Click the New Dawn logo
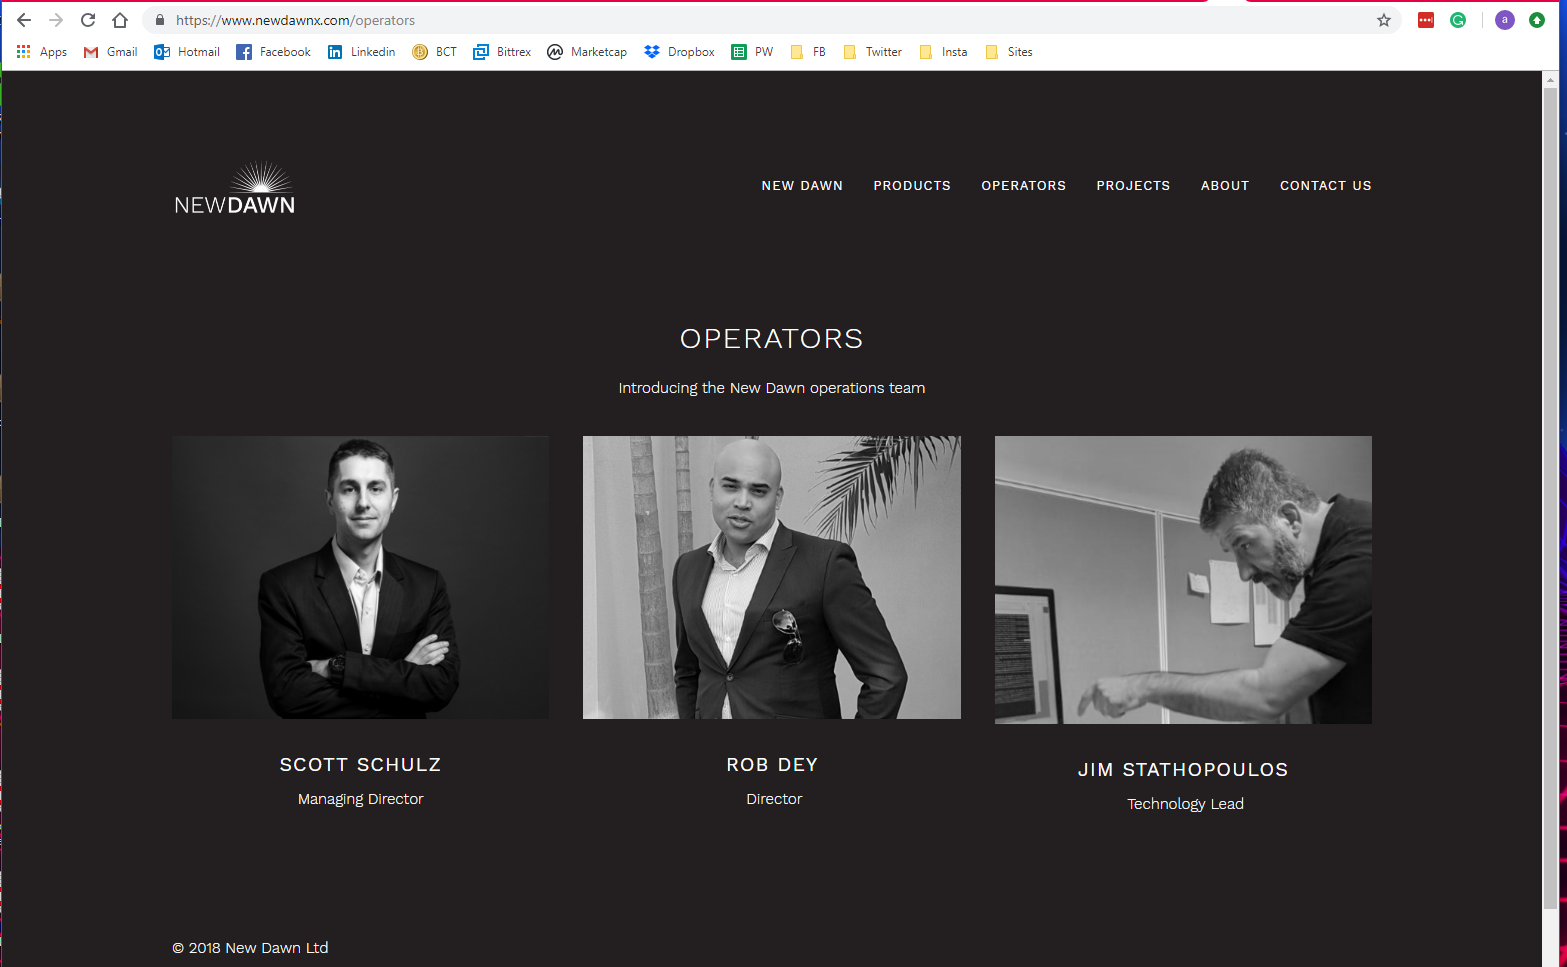Screen dimensions: 1567x967 (235, 189)
